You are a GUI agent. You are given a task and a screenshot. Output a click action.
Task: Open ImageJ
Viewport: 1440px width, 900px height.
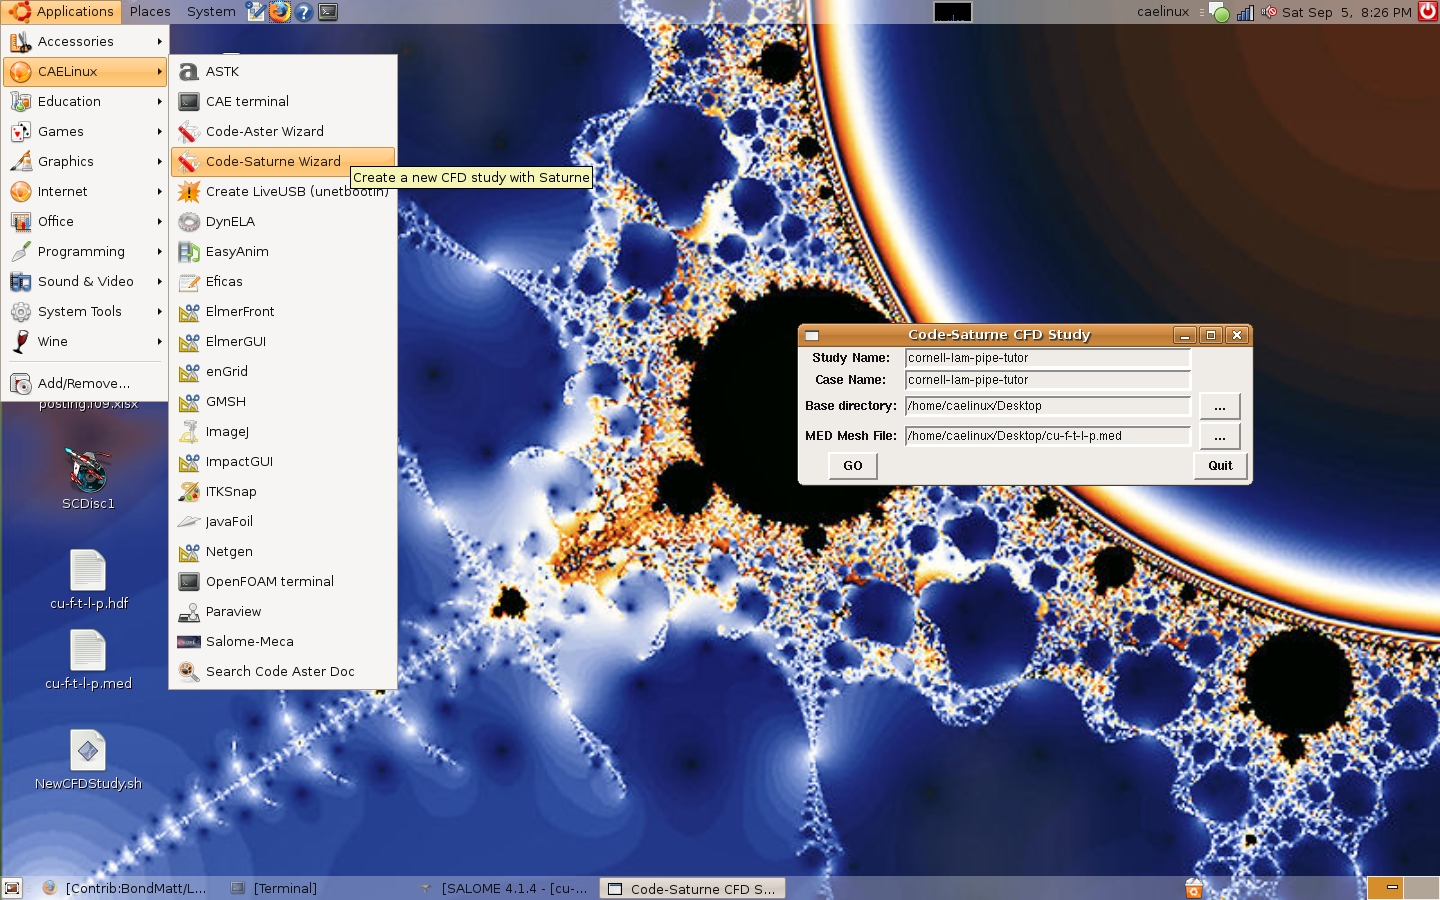click(283, 431)
